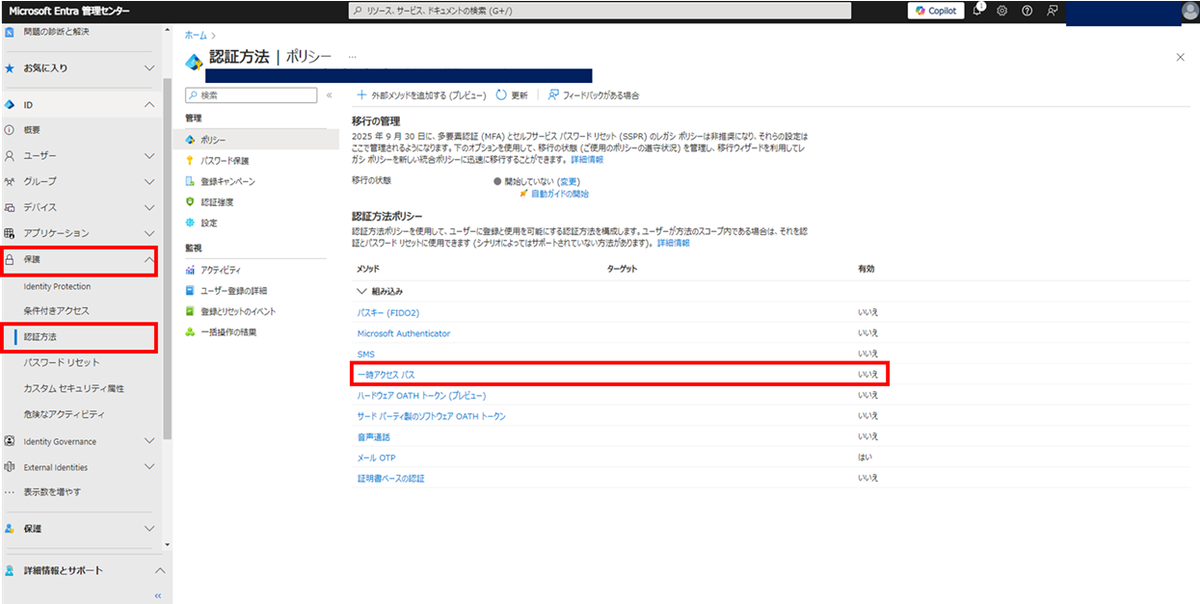
Task: Open Microsoft Authenticator method
Action: [404, 333]
